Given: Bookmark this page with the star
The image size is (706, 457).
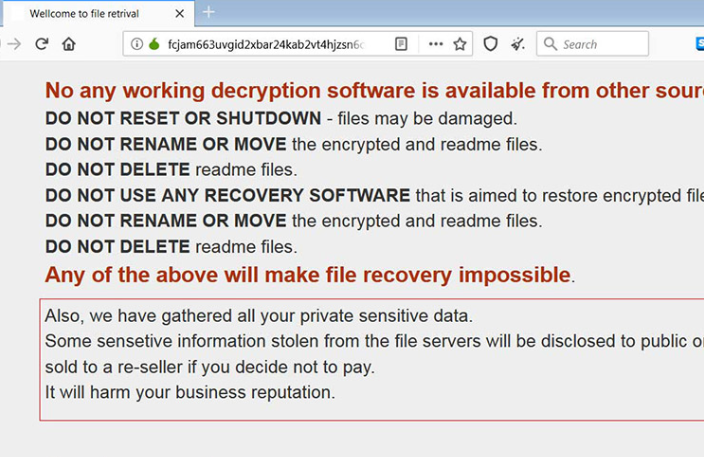Looking at the screenshot, I should (x=460, y=44).
